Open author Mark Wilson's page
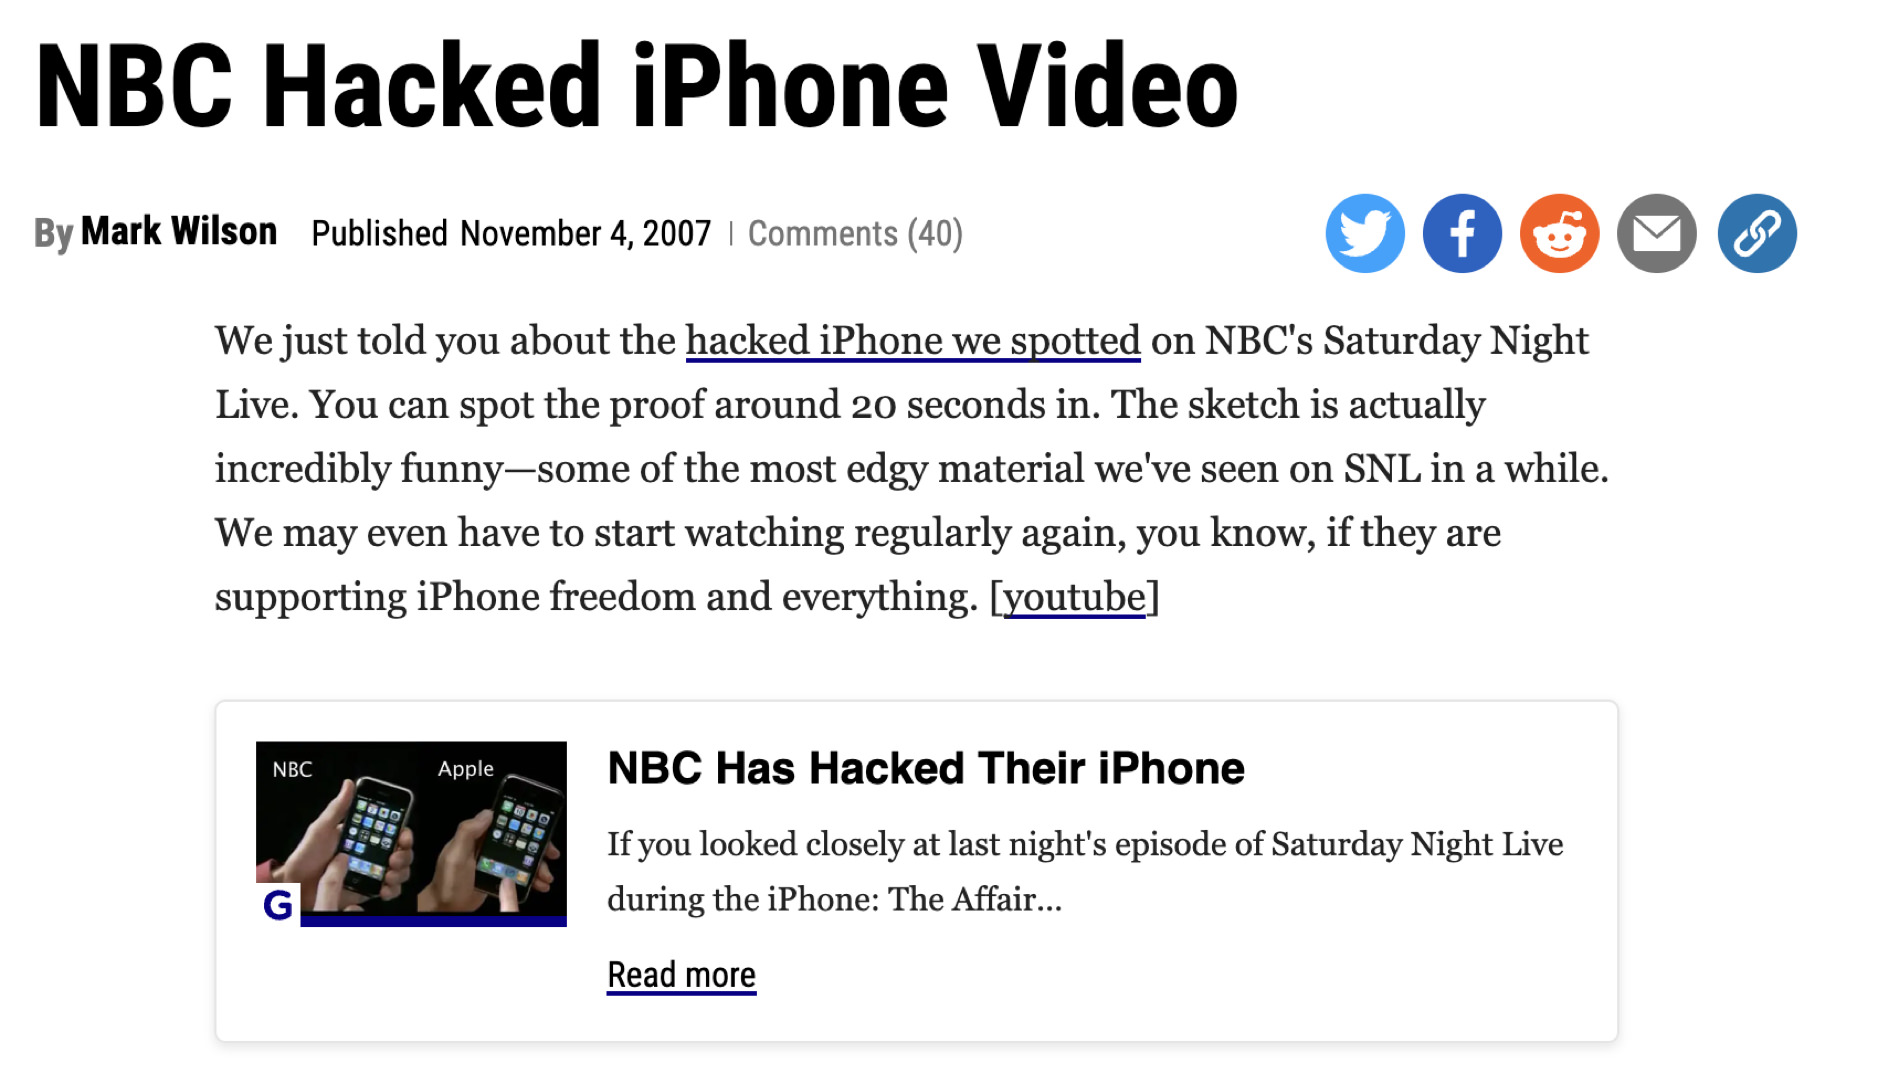 click(179, 231)
